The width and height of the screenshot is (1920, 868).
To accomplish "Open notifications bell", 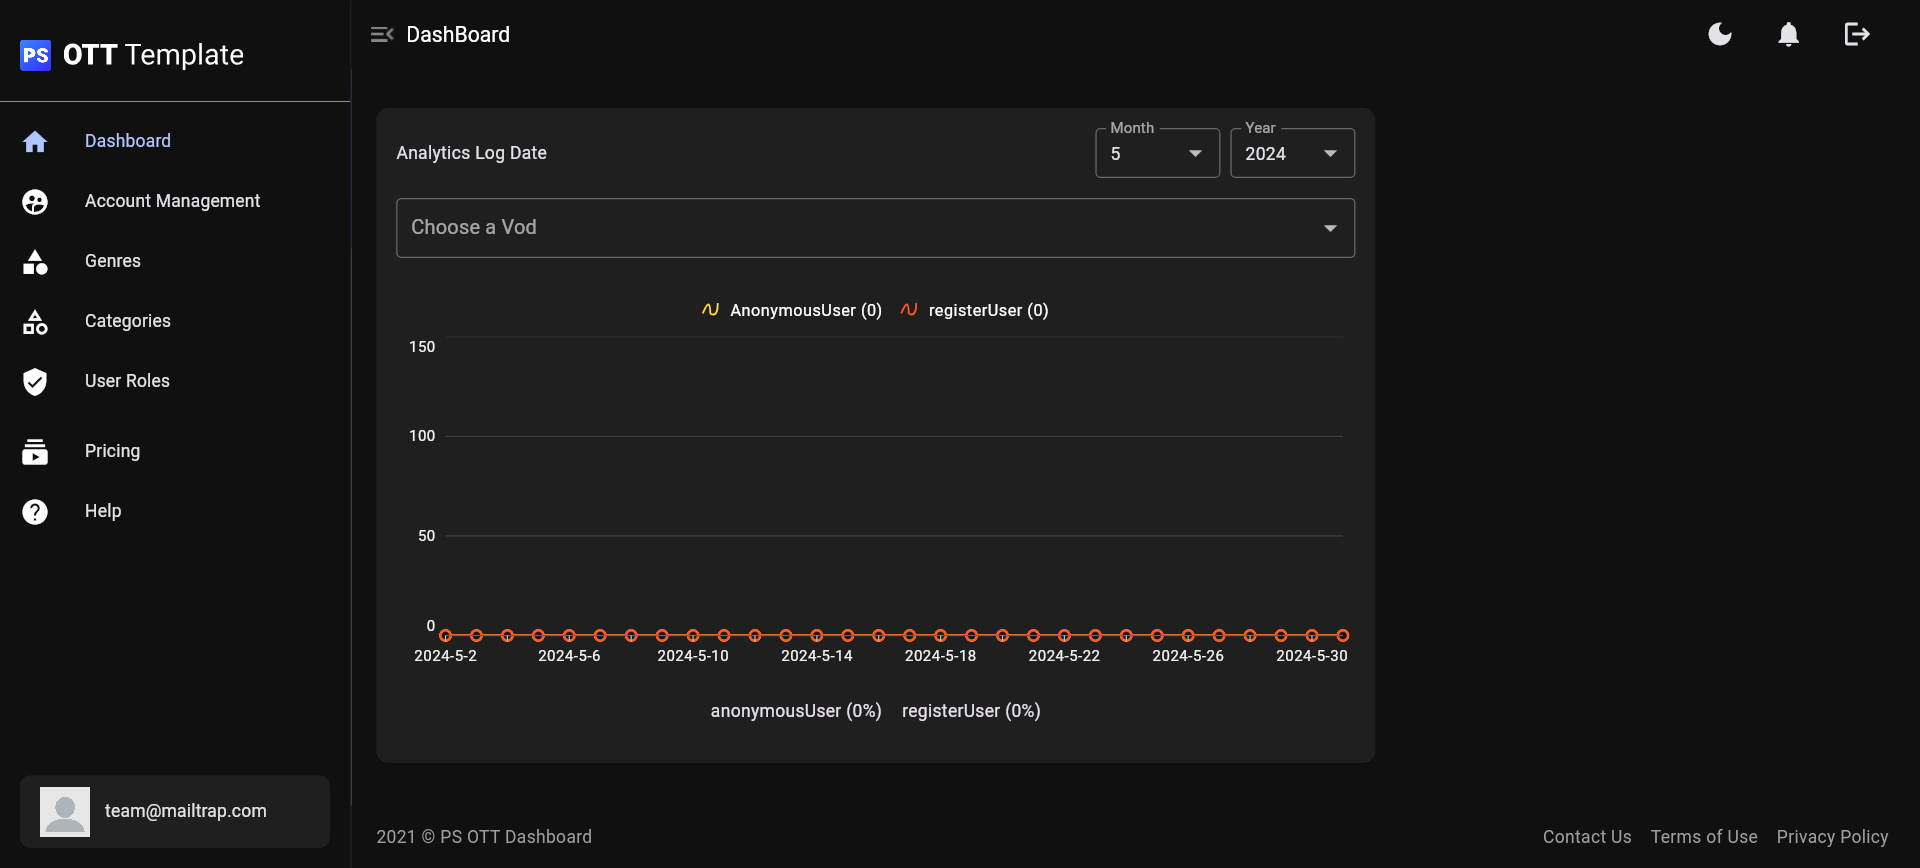I will click(1788, 35).
